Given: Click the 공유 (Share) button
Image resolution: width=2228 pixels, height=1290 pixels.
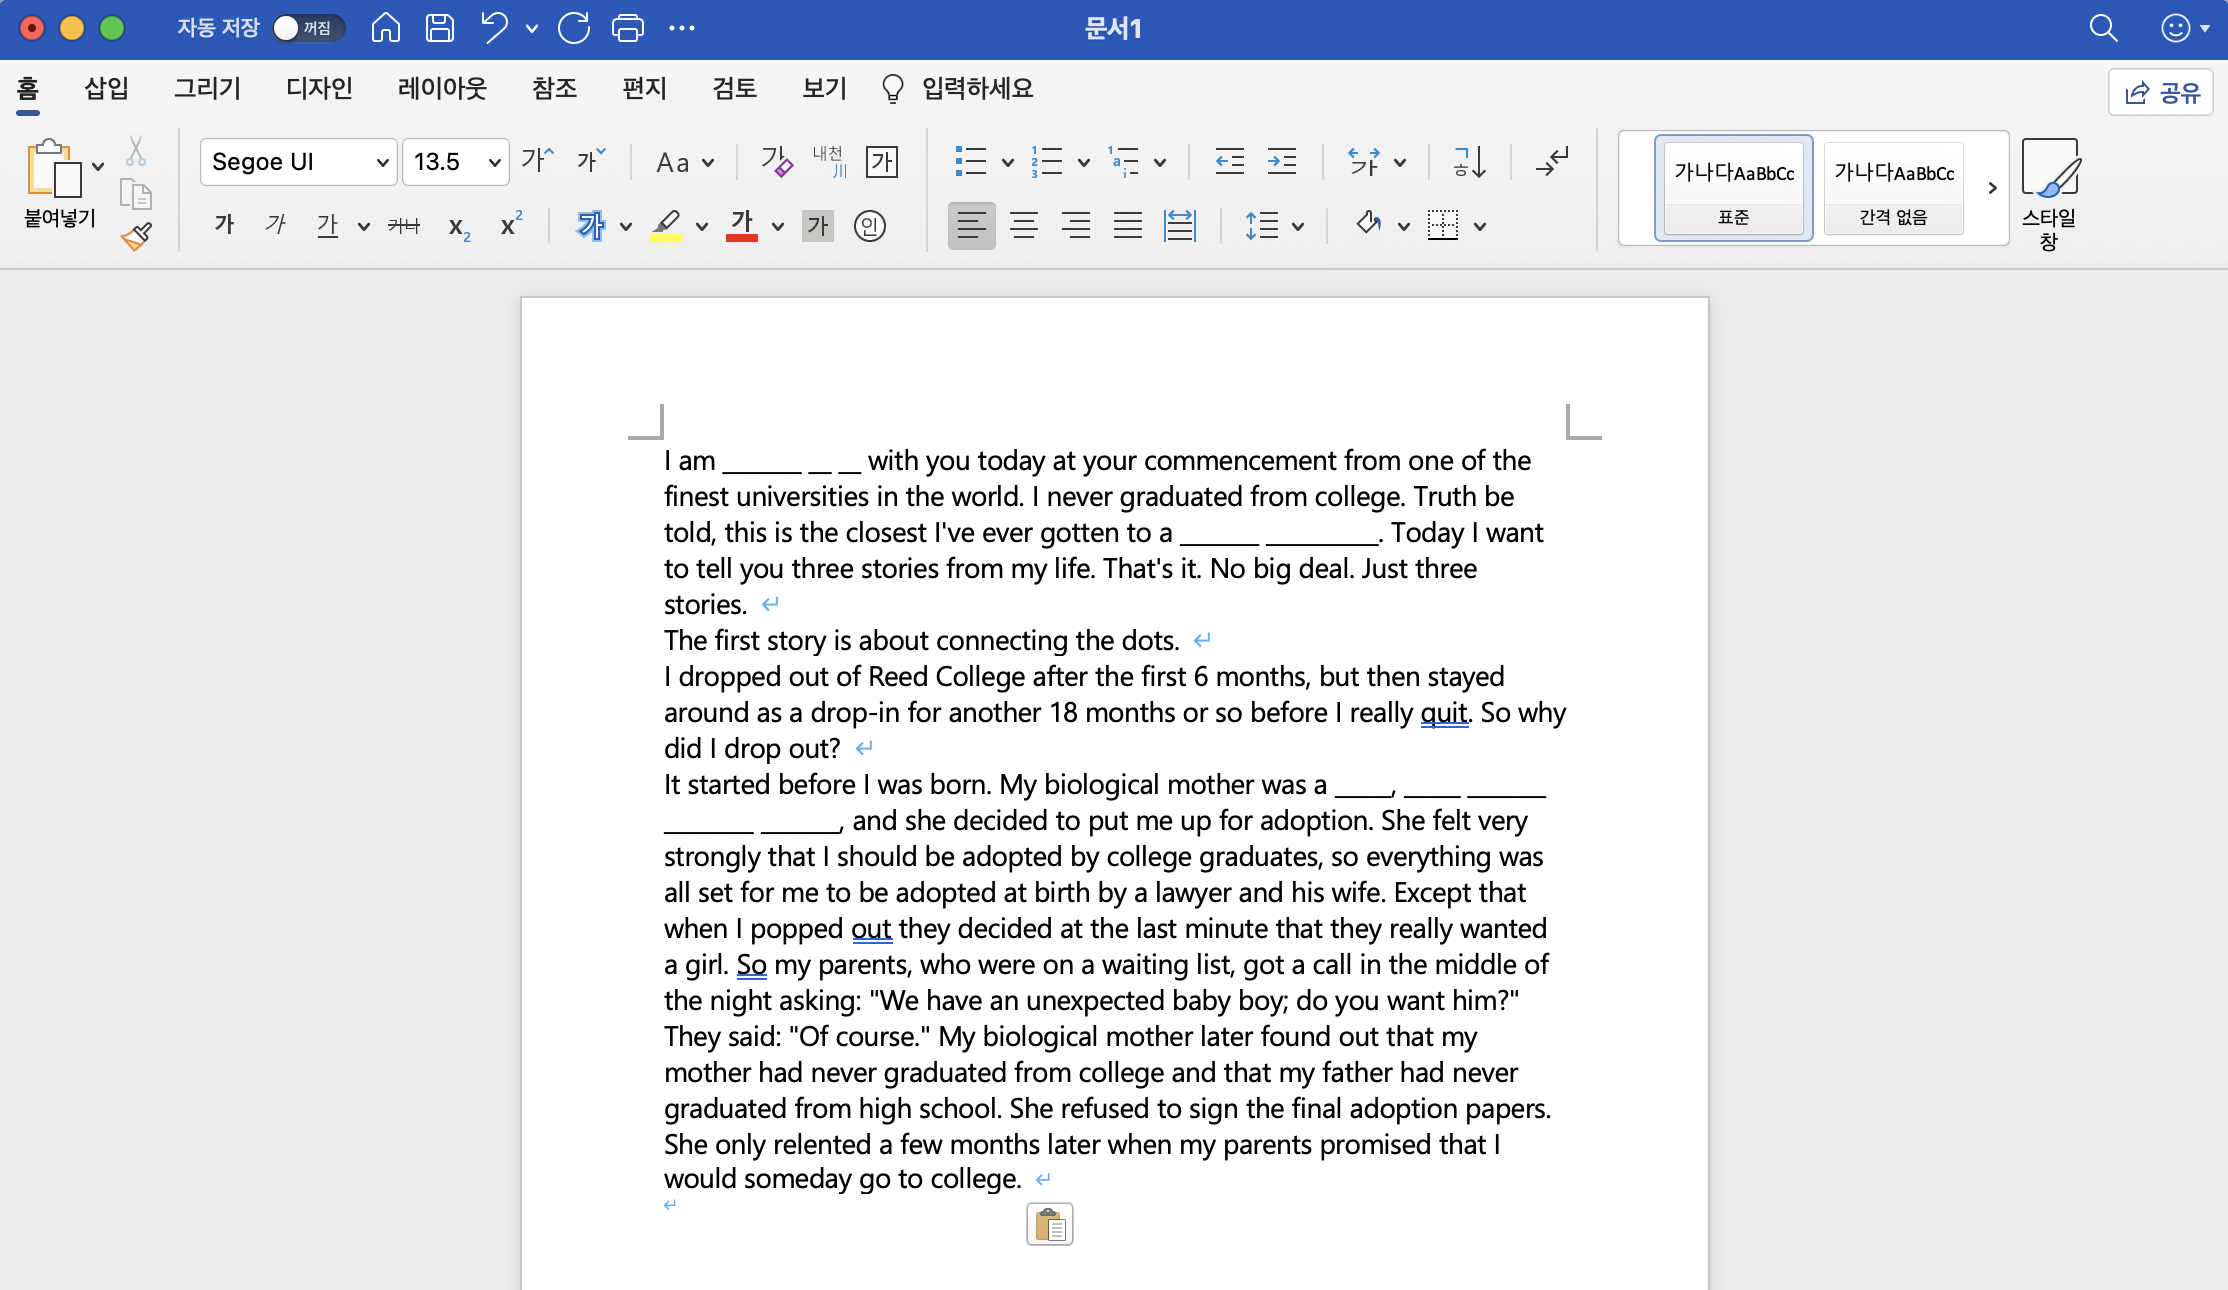Looking at the screenshot, I should tap(2161, 93).
